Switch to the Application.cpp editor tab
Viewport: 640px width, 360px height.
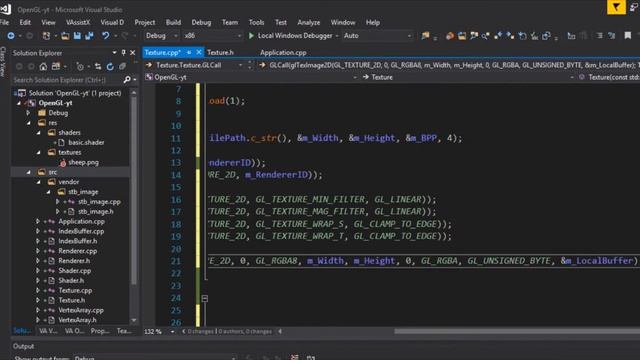pos(283,53)
